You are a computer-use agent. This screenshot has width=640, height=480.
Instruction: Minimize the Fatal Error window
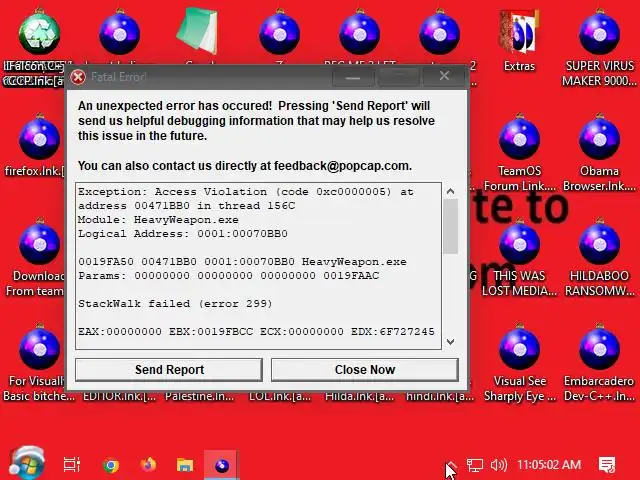point(353,77)
